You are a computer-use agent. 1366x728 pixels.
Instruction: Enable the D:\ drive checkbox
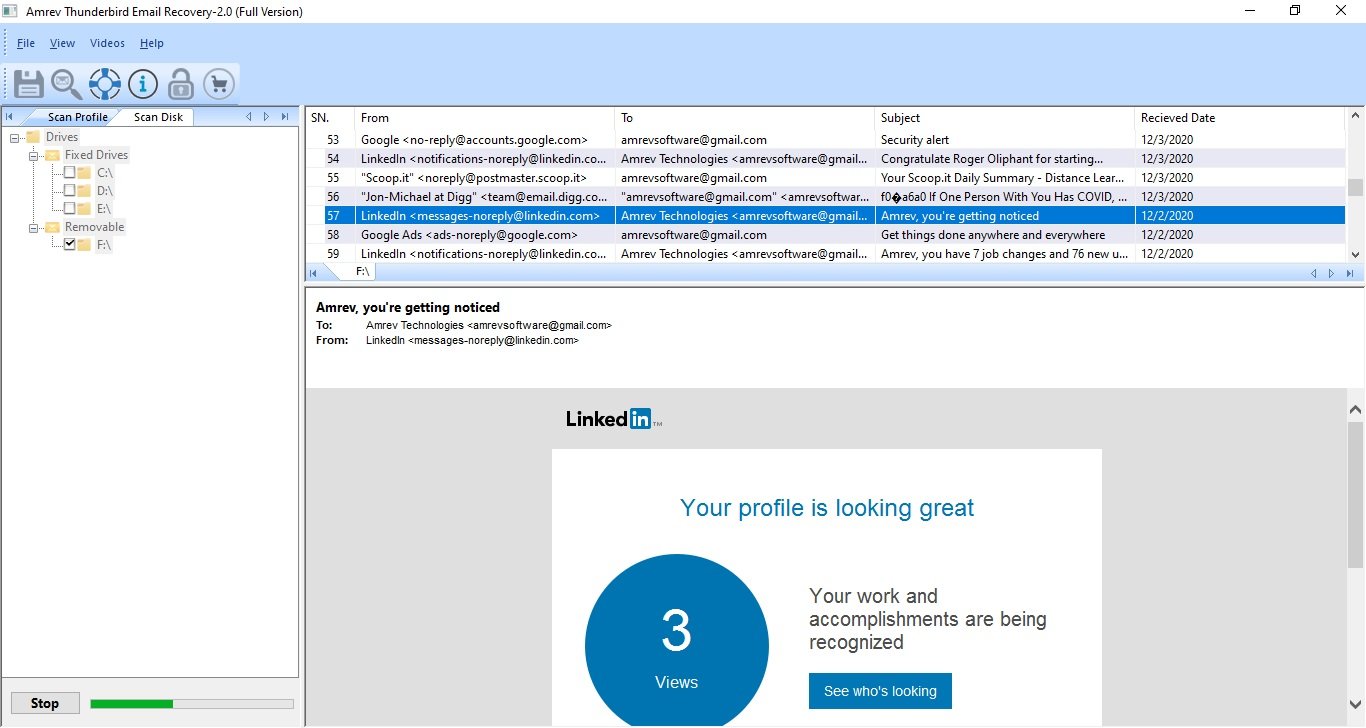point(69,191)
